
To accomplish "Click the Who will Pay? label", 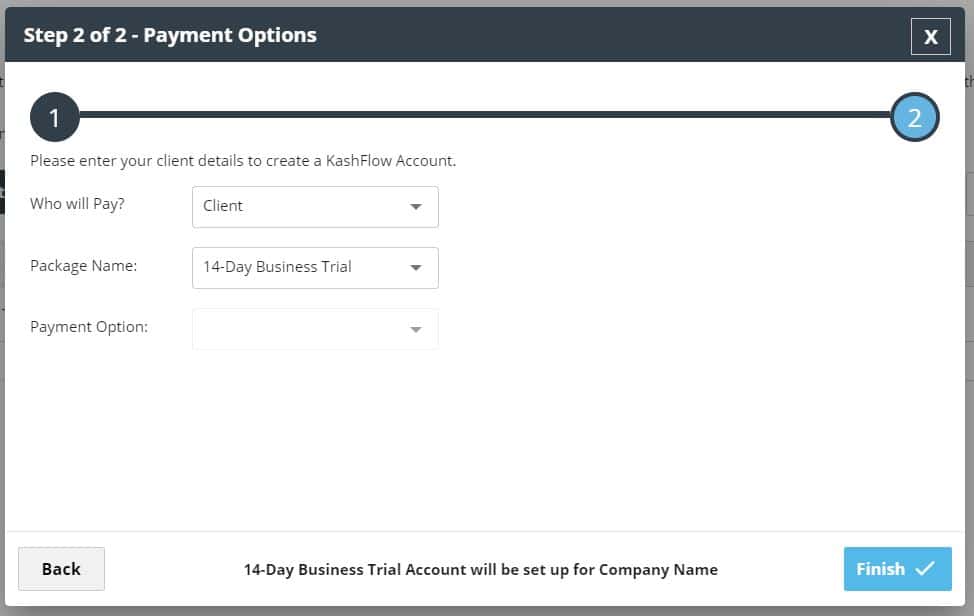I will [x=84, y=204].
